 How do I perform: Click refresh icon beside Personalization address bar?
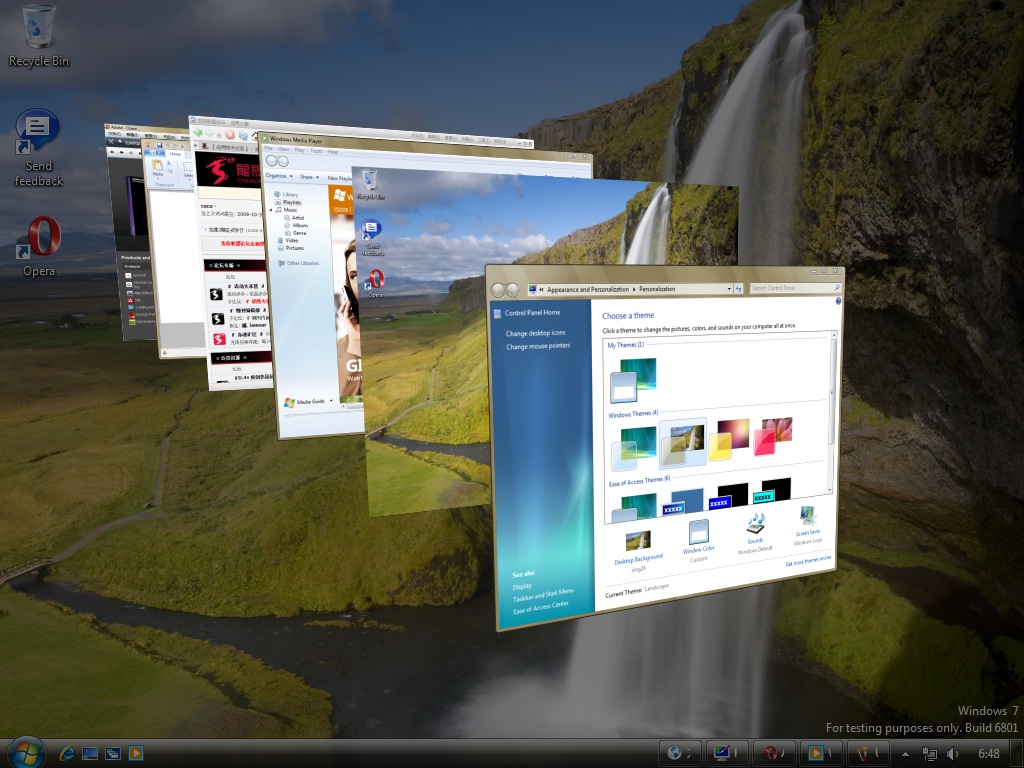[x=739, y=289]
